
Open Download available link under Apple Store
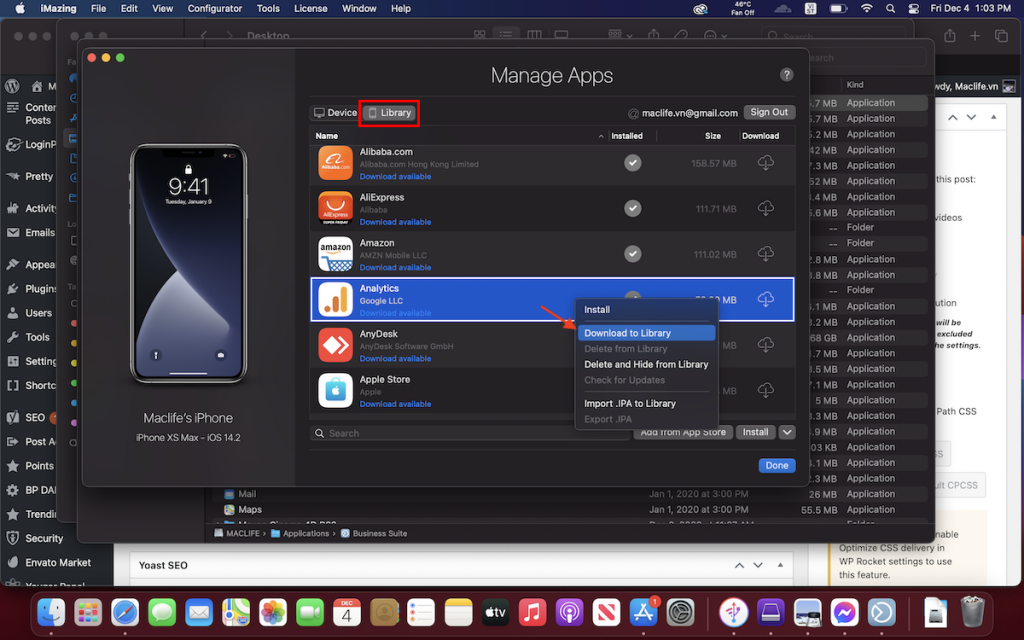[393, 404]
